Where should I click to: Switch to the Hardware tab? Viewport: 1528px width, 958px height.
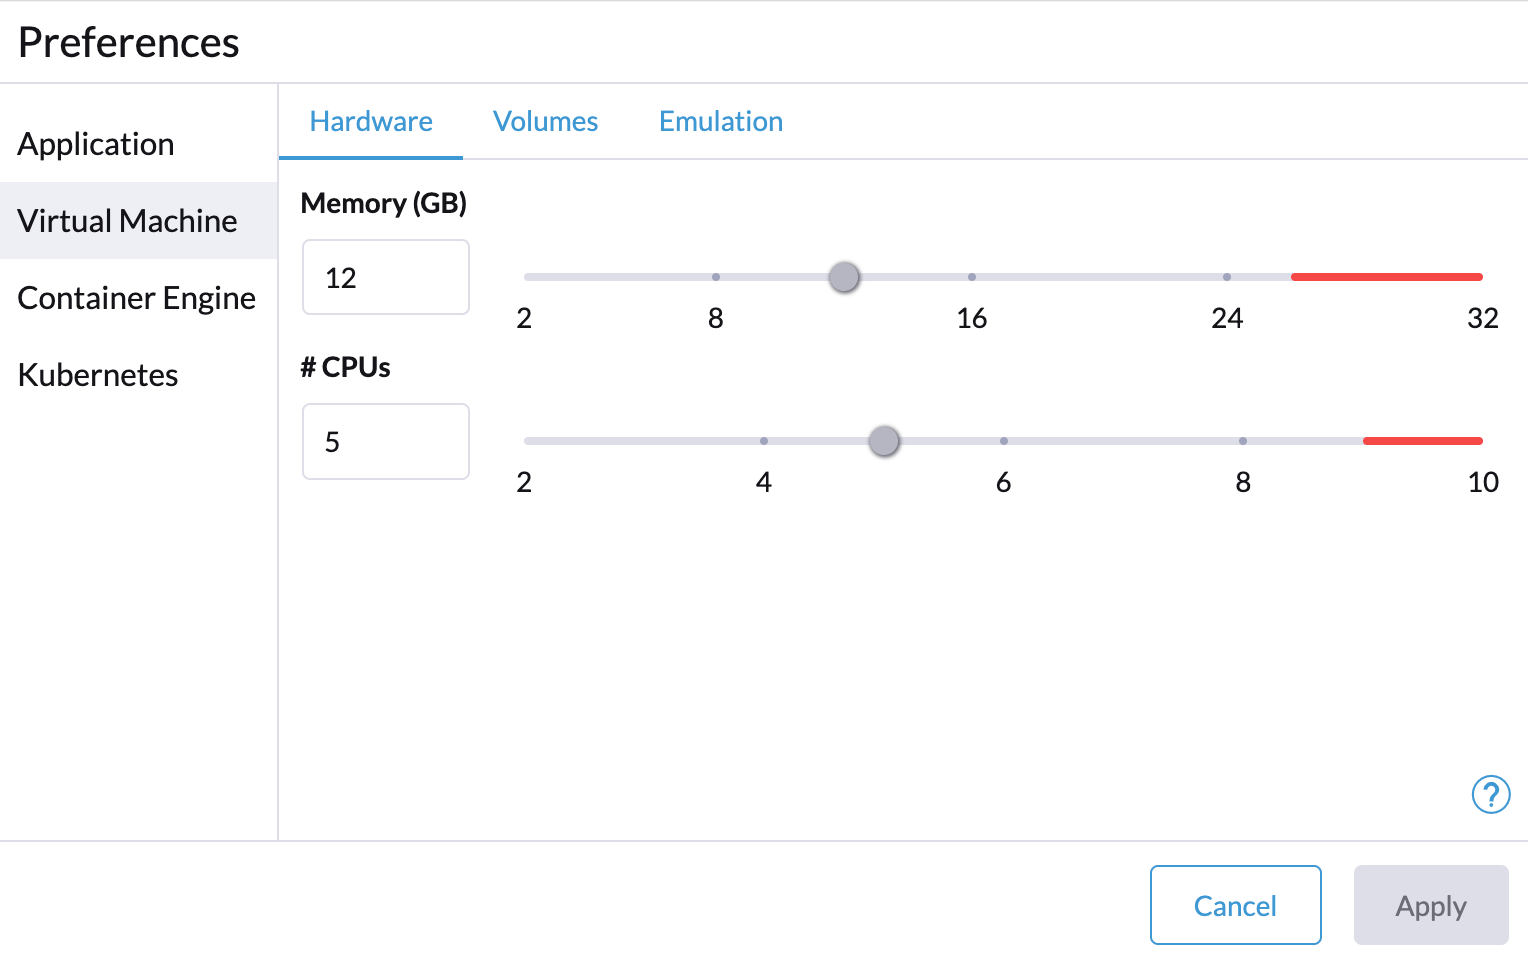371,121
